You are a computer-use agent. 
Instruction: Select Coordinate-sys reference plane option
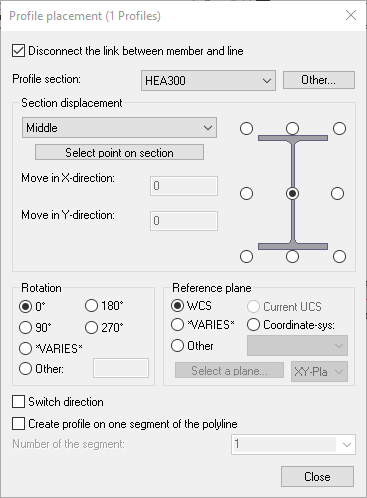click(253, 325)
